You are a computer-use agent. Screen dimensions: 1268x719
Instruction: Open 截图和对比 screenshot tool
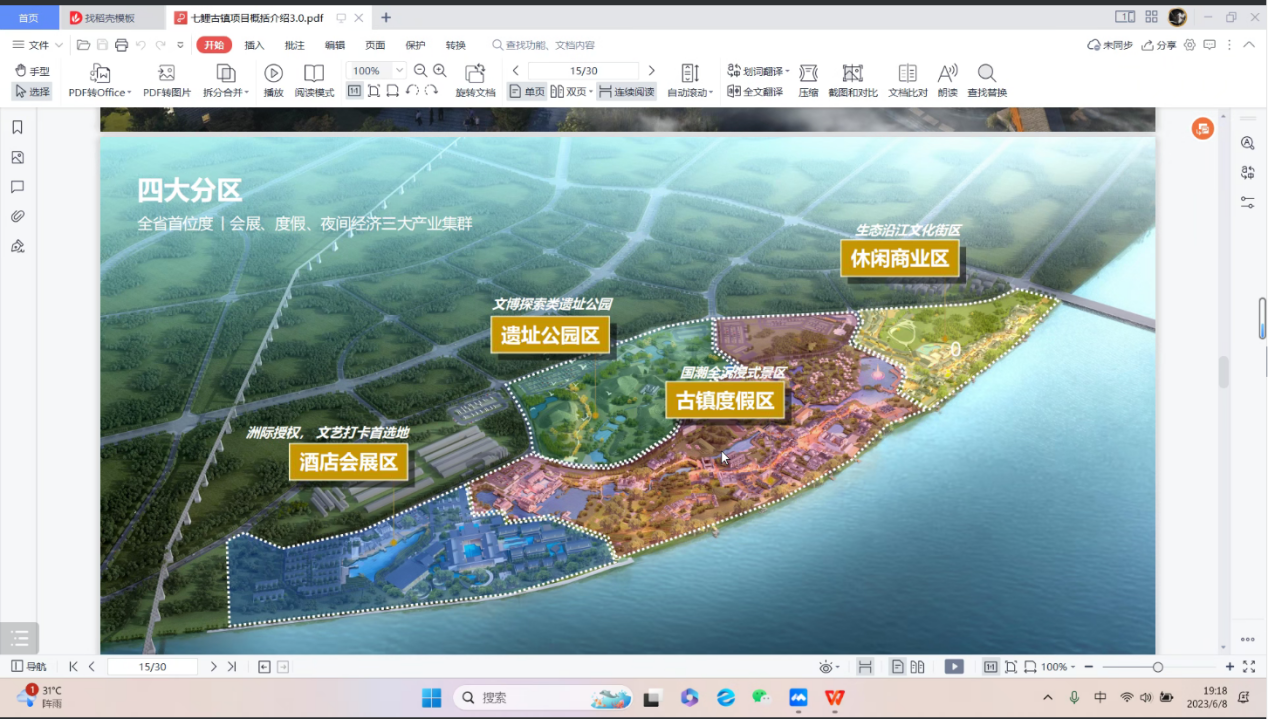(x=852, y=74)
